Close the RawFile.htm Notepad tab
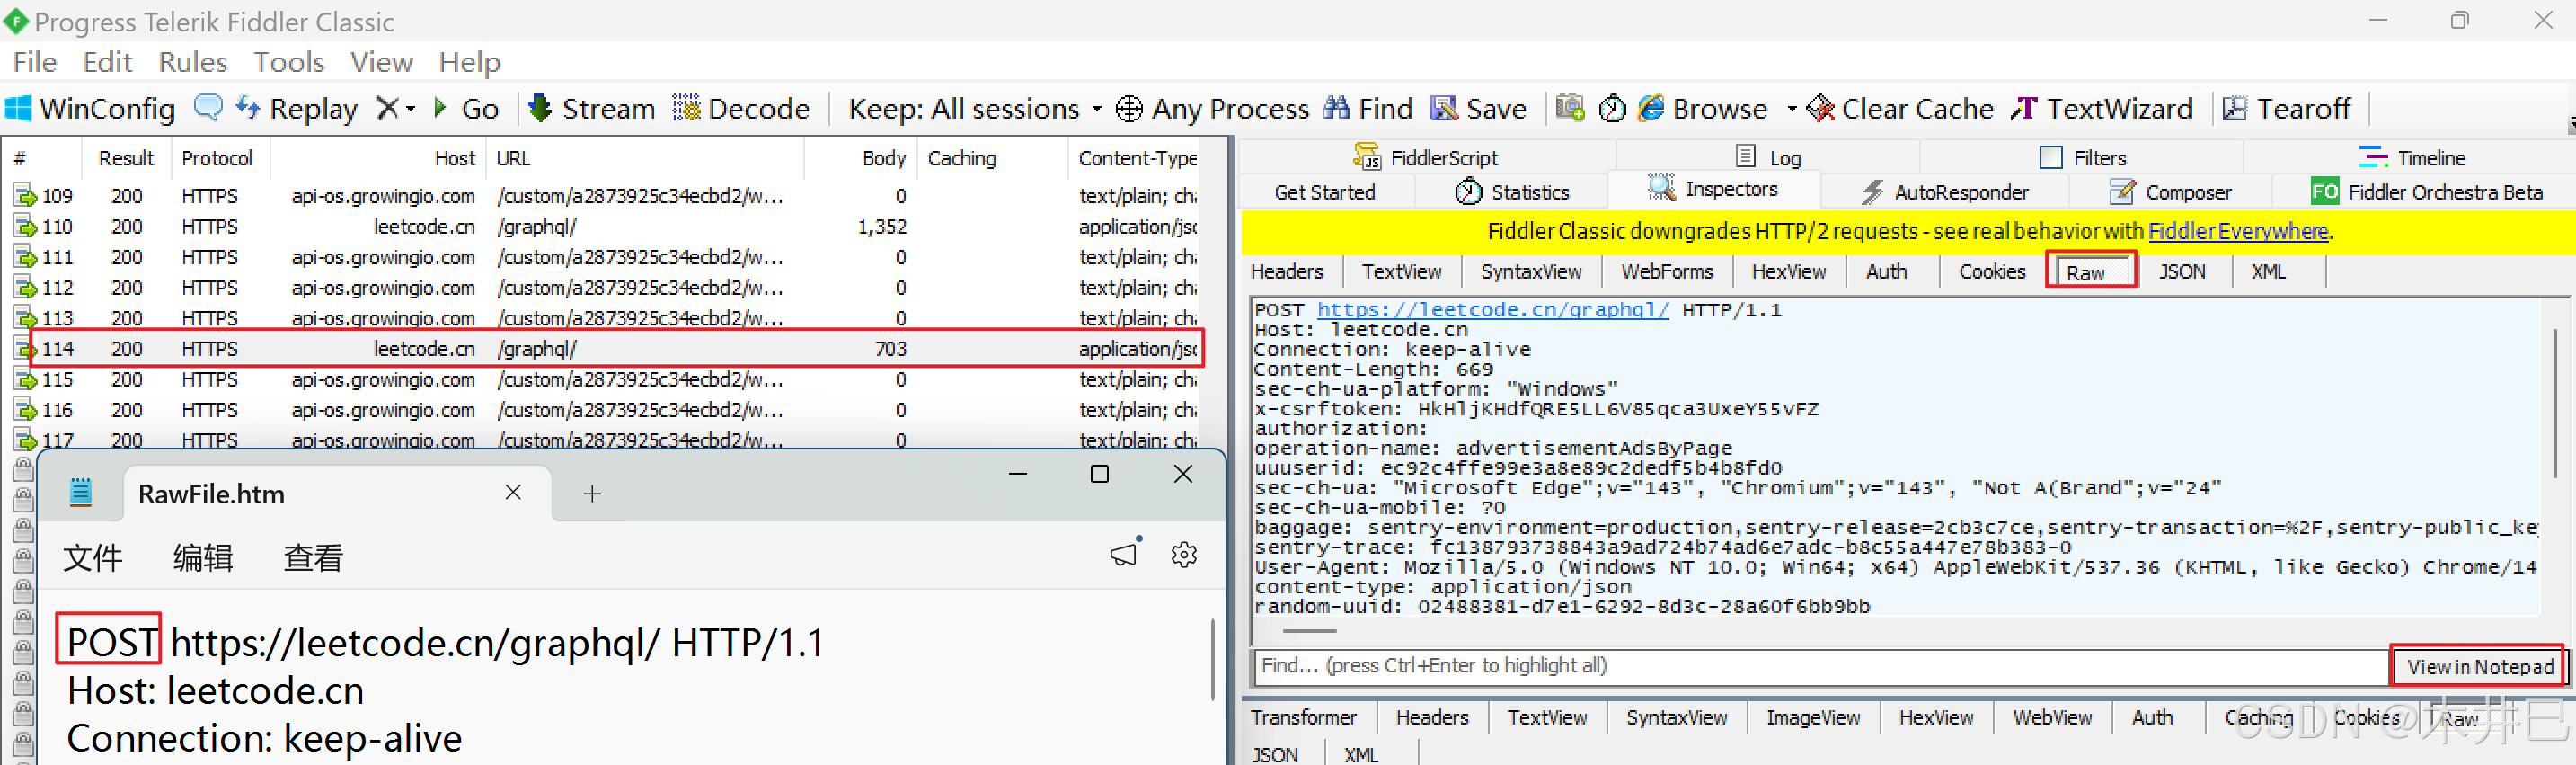This screenshot has width=2576, height=765. 513,492
